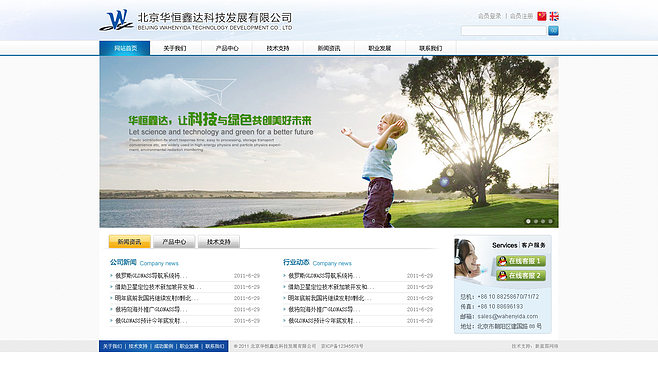The height and width of the screenshot is (375, 658).
Task: Click the company name 北京华恒鑫达科技发展有限公司 header text
Action: (215, 17)
